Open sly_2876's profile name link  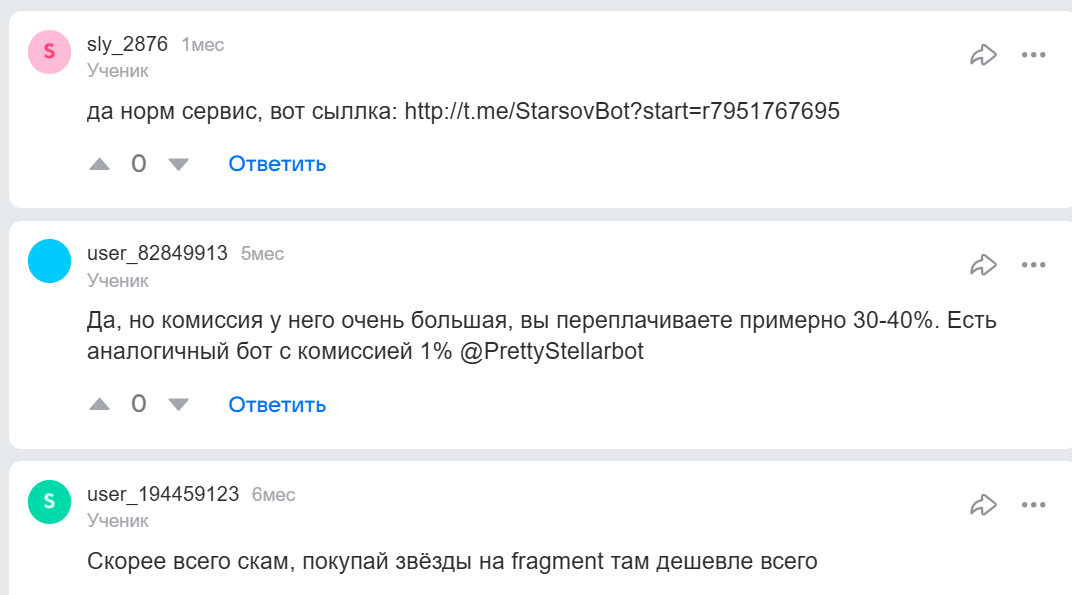tap(127, 44)
